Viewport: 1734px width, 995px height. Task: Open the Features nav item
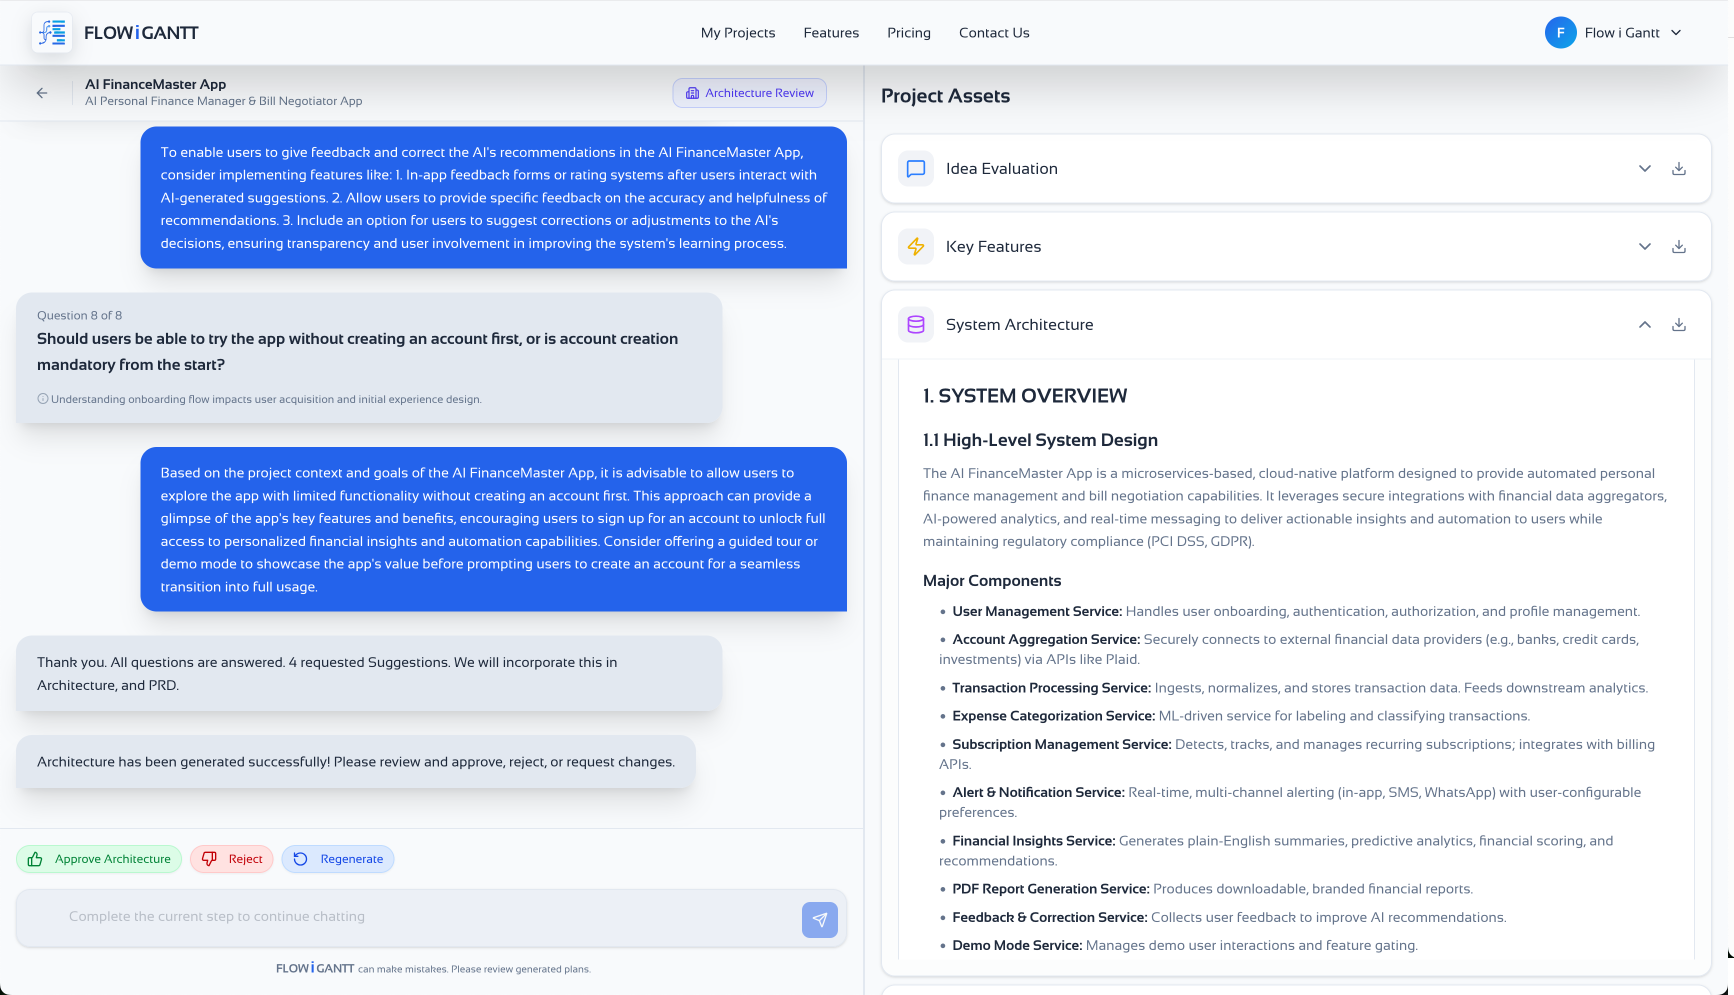click(x=830, y=33)
